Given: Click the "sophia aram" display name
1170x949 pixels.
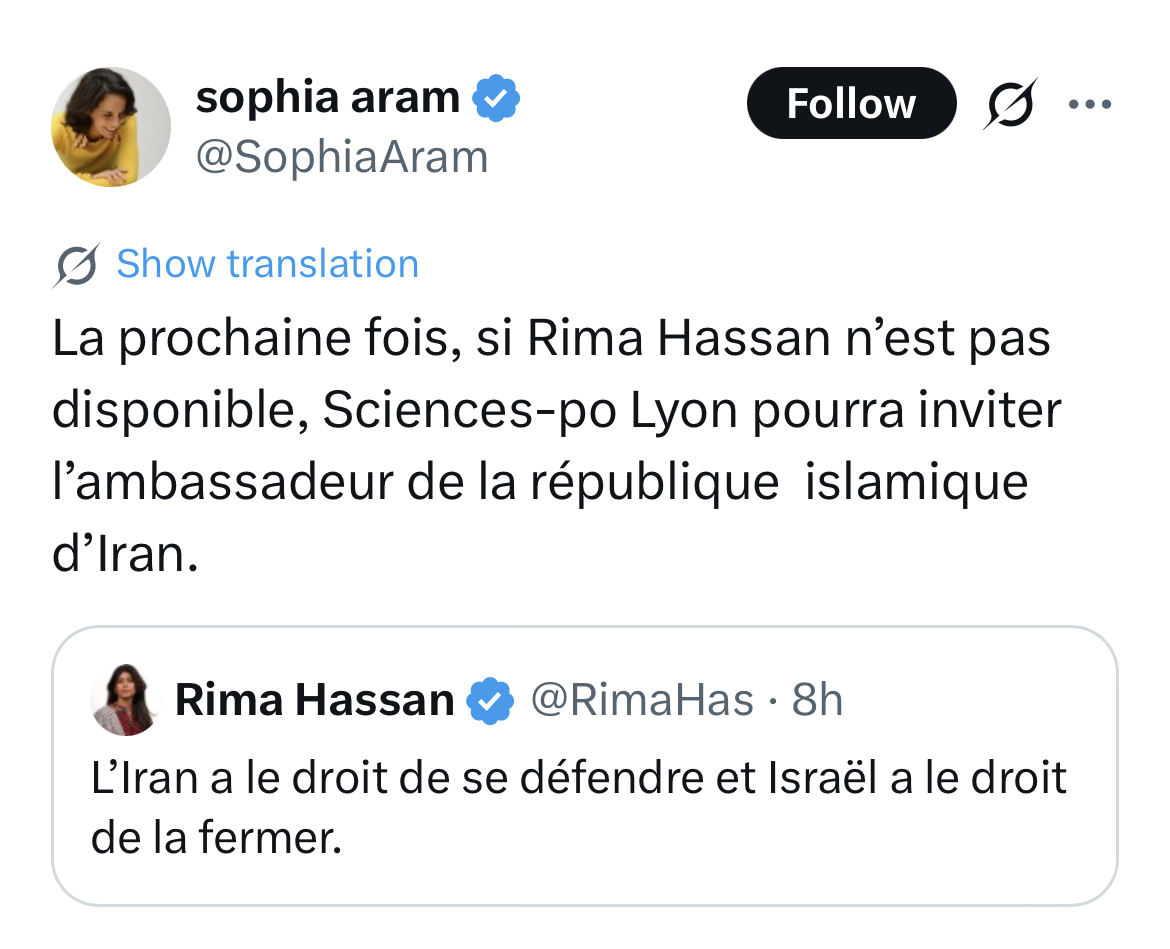Looking at the screenshot, I should tap(327, 99).
